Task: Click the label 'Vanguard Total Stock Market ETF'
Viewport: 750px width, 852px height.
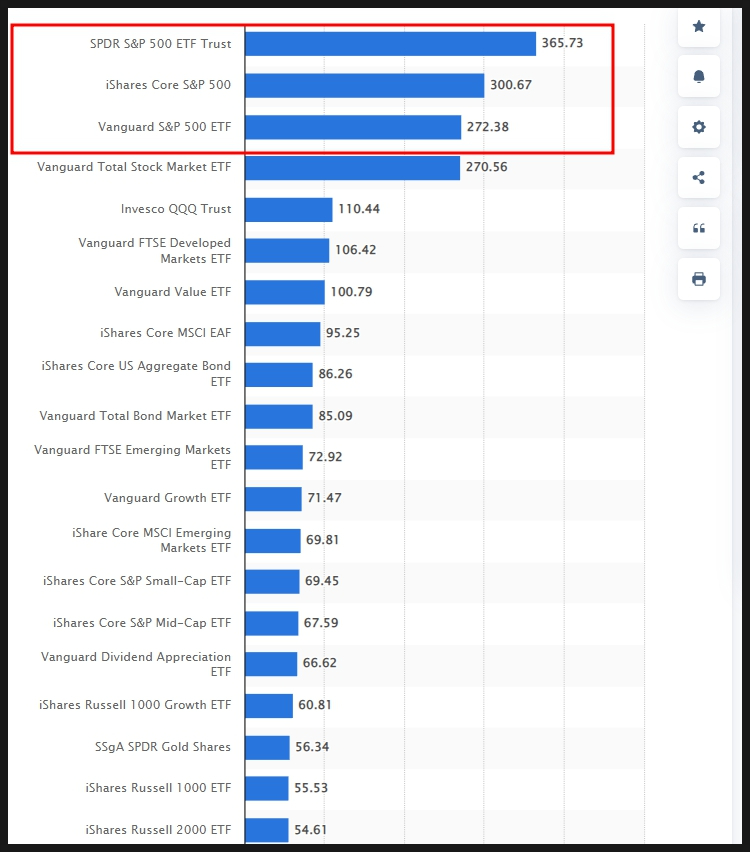Action: 134,167
